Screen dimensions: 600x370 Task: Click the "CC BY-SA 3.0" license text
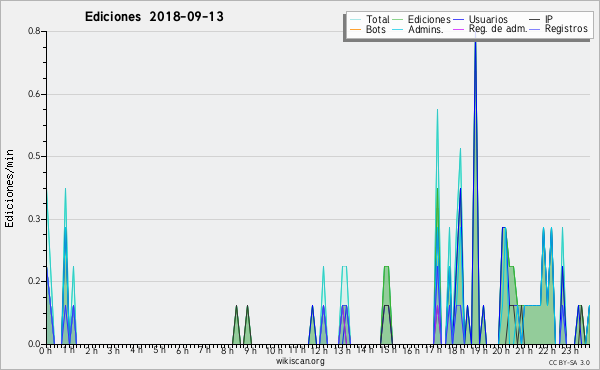569,362
